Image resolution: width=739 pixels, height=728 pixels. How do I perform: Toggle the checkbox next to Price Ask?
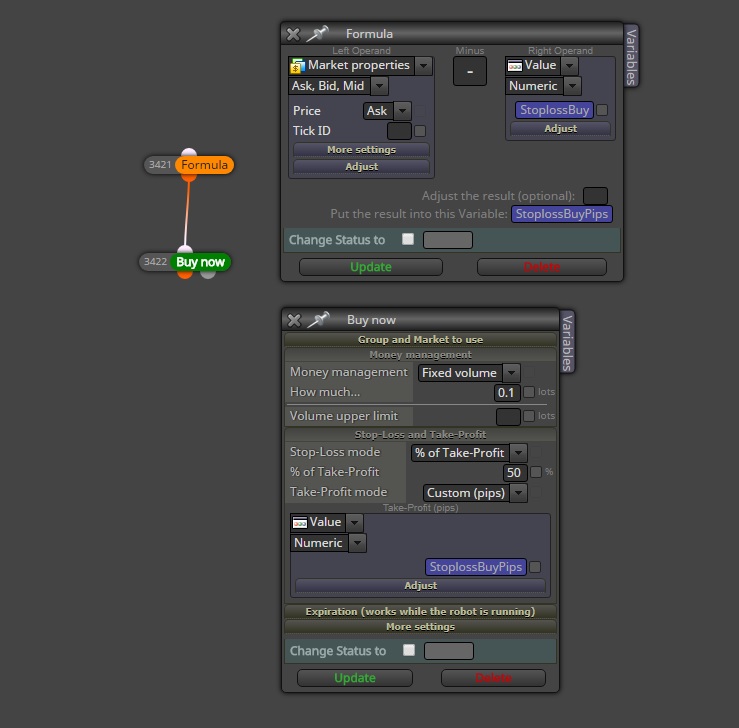pos(420,111)
